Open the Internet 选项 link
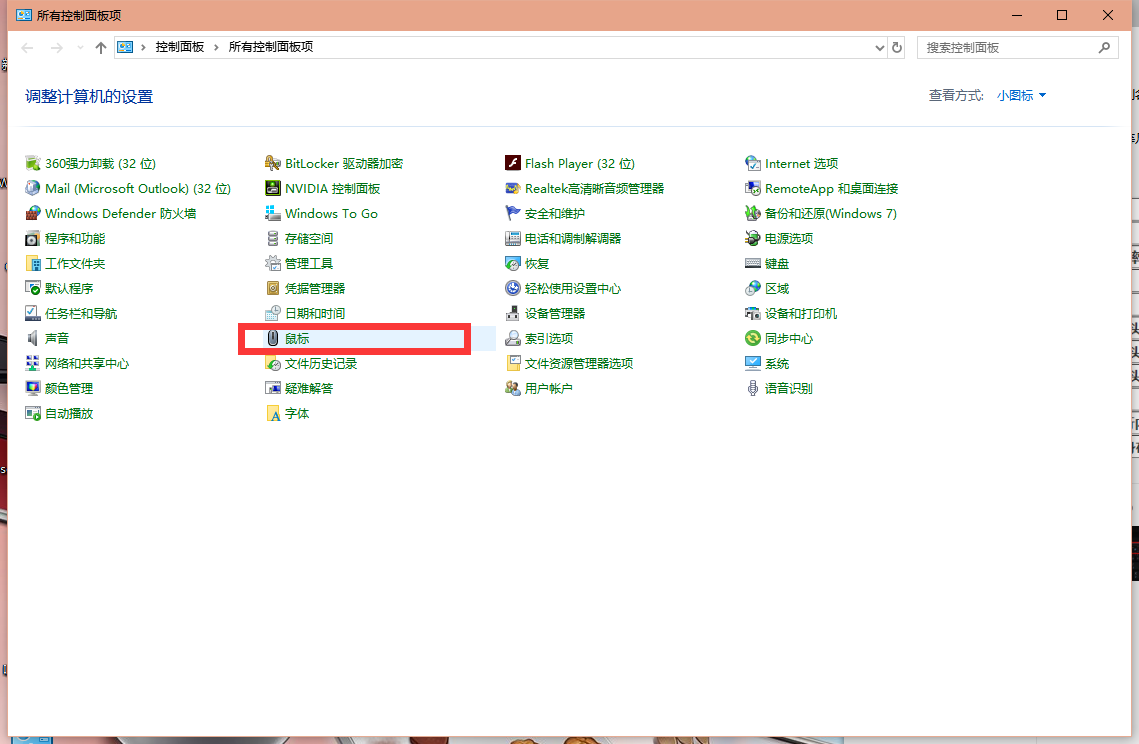 801,164
